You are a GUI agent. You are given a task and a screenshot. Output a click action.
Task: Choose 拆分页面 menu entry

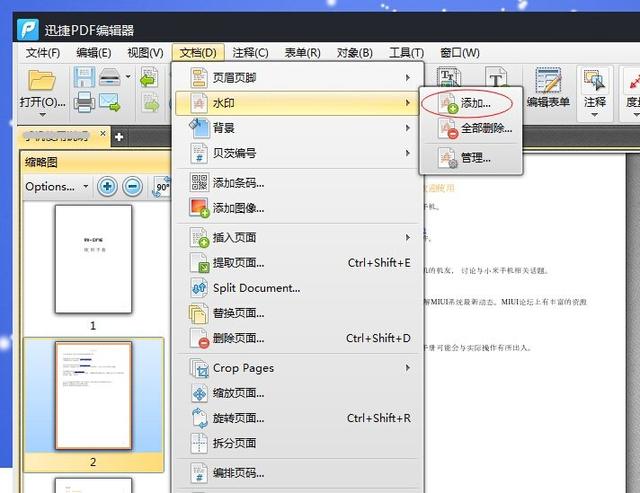[297, 443]
